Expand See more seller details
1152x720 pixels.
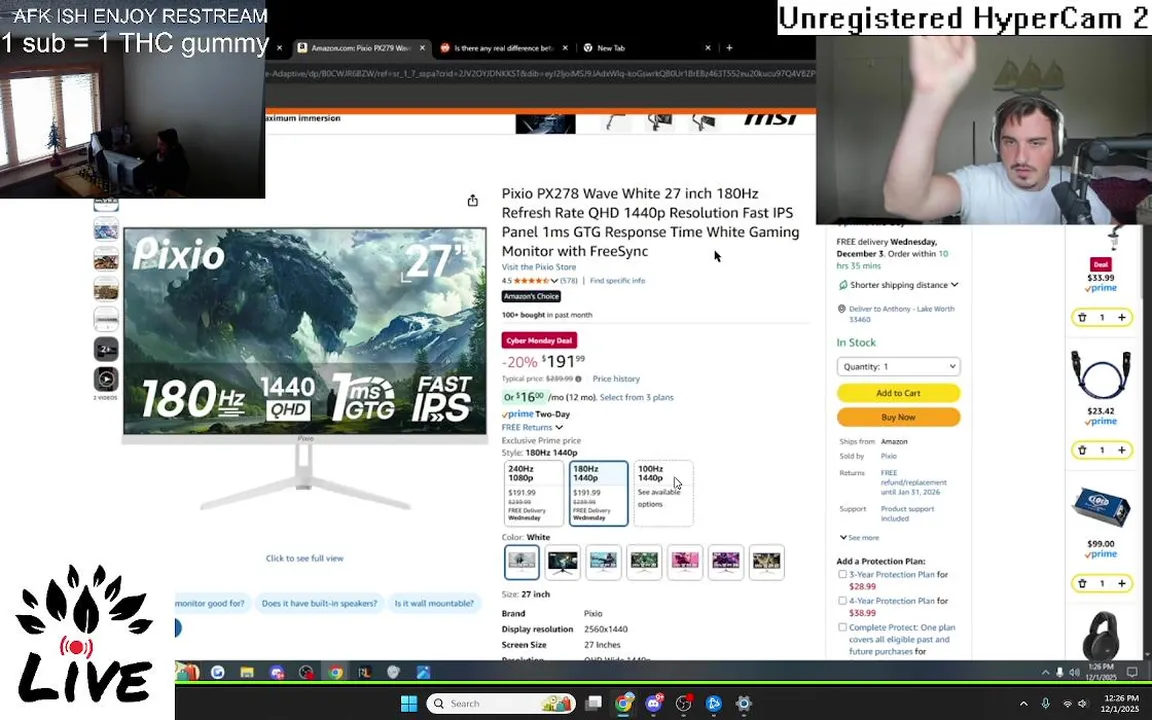[860, 538]
